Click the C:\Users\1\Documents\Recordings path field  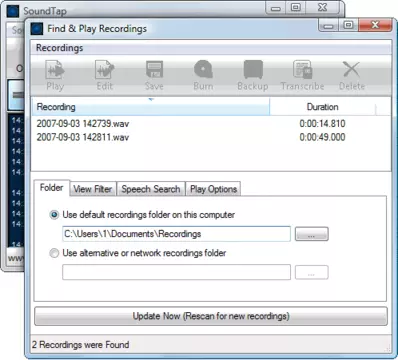[x=176, y=234]
